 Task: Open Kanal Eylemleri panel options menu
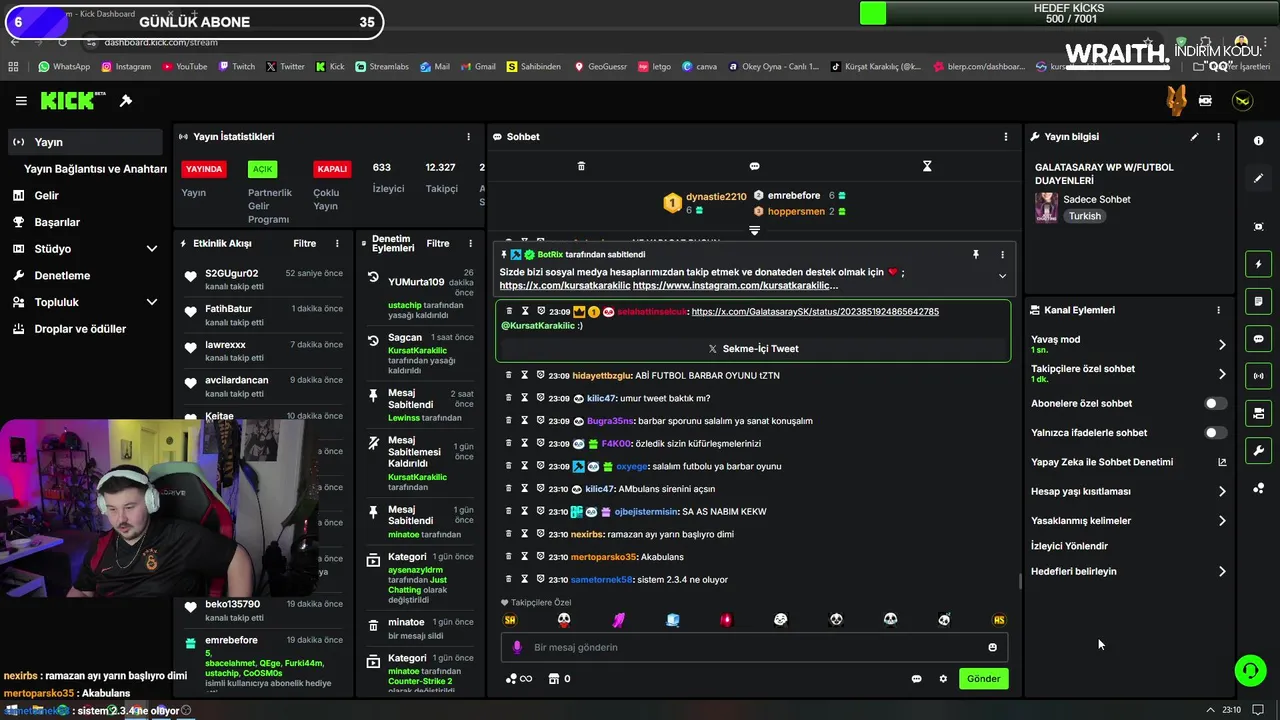tap(1218, 310)
